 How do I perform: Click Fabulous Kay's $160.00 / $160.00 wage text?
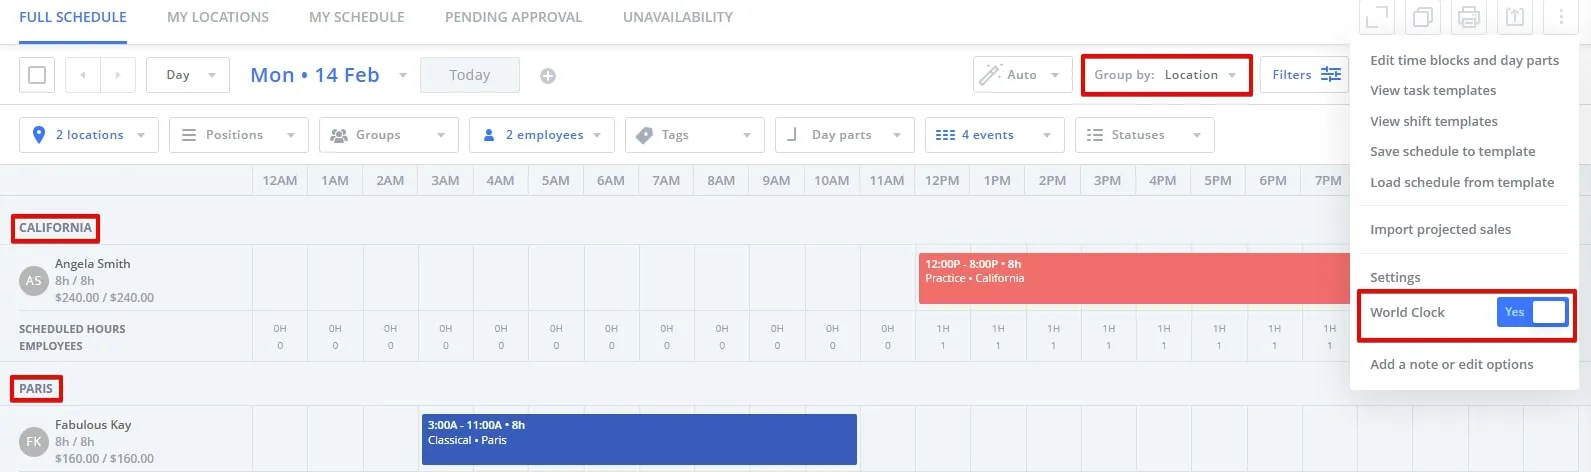coord(104,459)
